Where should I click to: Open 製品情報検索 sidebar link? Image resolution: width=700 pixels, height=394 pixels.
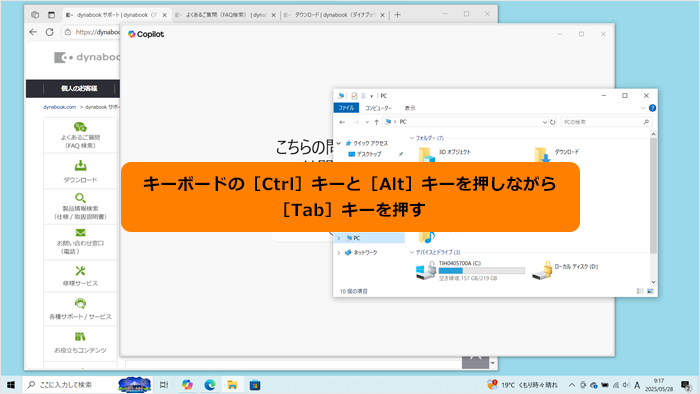[x=80, y=207]
